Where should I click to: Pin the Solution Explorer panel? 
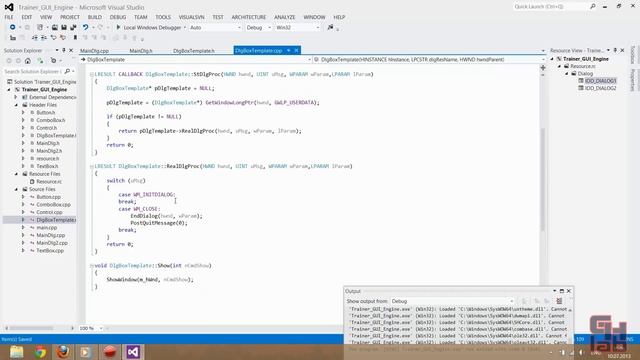click(x=64, y=50)
